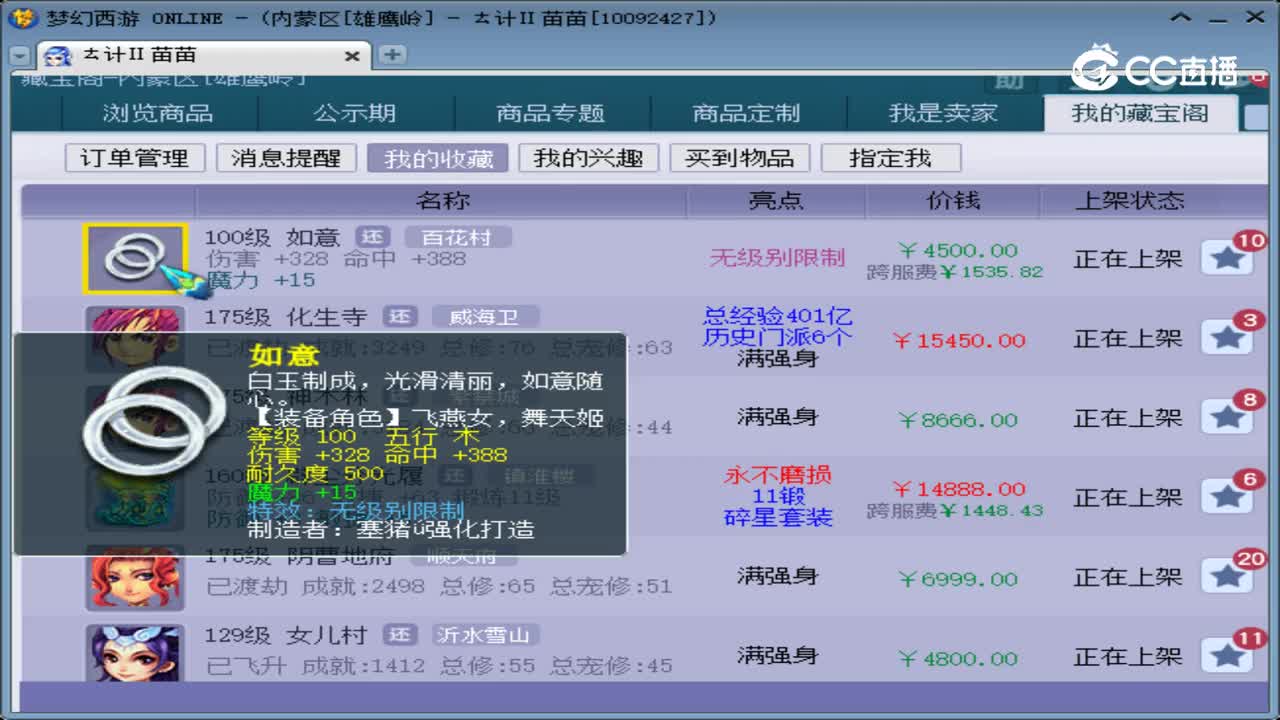Click the 还 tag beside 175级 化生寺

[x=401, y=317]
